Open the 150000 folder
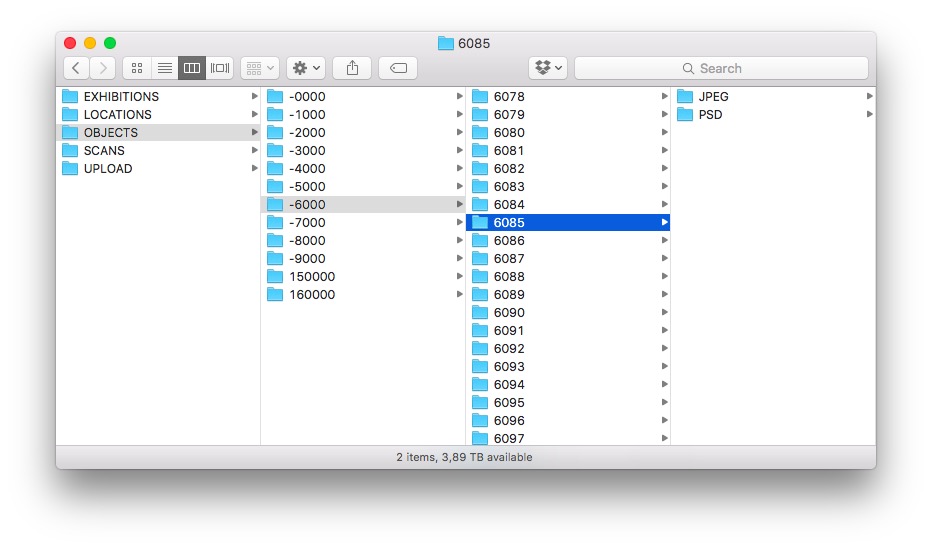932x549 pixels. tap(364, 276)
